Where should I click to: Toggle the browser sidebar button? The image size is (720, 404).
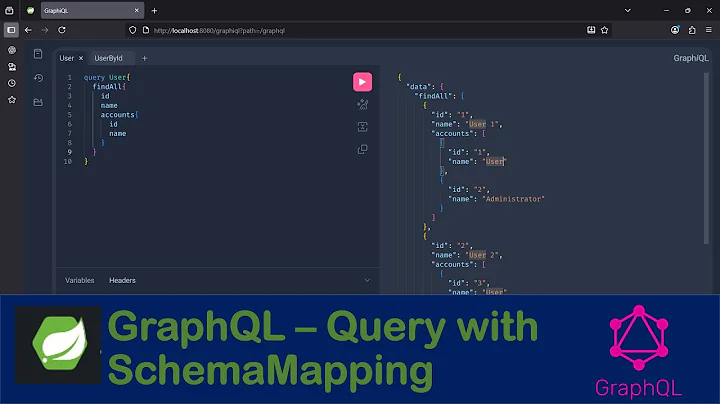[x=11, y=30]
